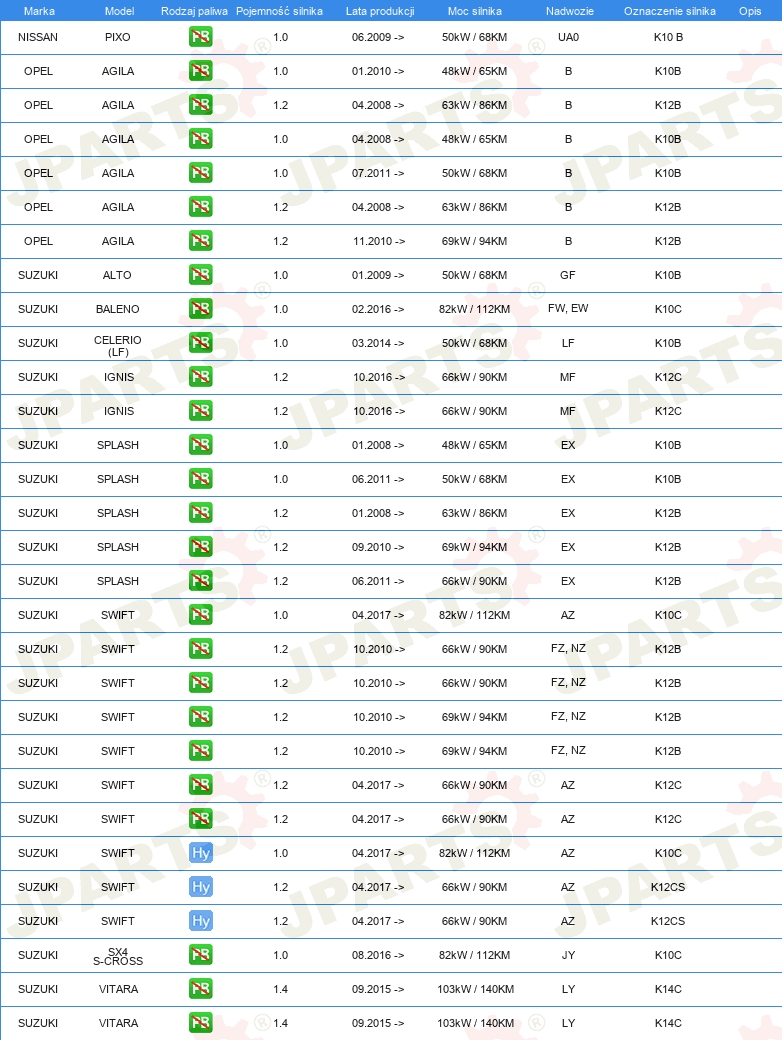The width and height of the screenshot is (782, 1040).
Task: Click the Hy hybrid icon for Swift K10C
Action: 200,853
